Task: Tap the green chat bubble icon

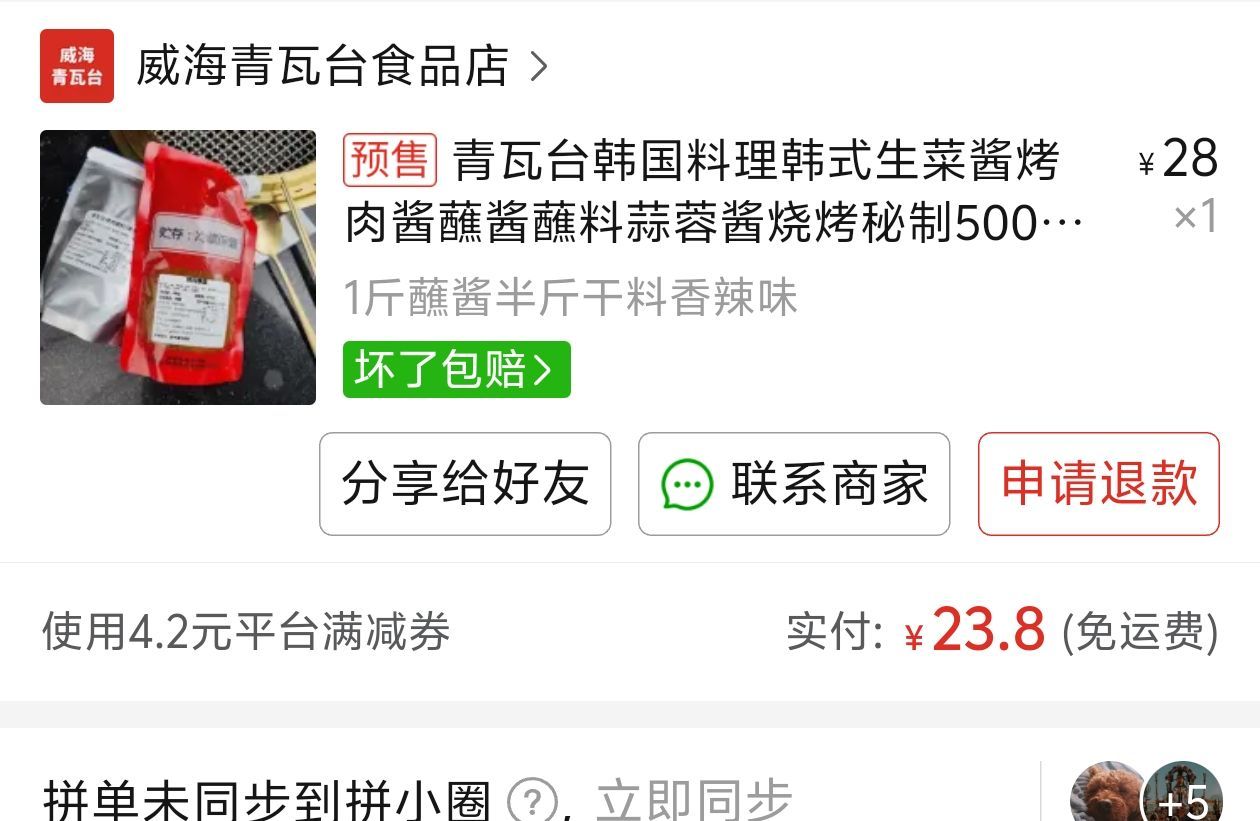Action: tap(687, 486)
